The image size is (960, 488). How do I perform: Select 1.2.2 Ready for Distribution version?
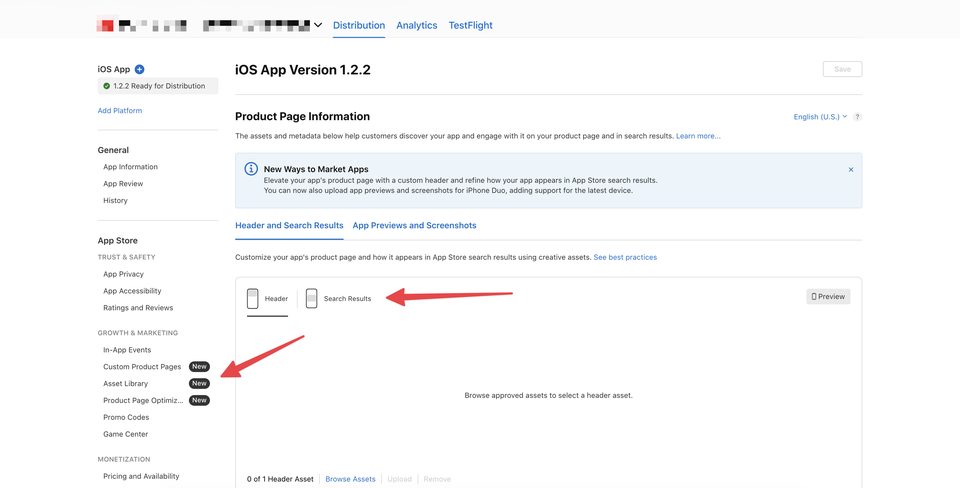(157, 86)
